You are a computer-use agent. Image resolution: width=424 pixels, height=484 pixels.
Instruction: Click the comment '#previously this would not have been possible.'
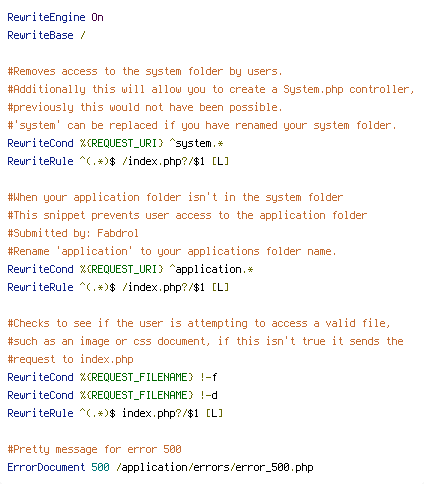tap(145, 107)
